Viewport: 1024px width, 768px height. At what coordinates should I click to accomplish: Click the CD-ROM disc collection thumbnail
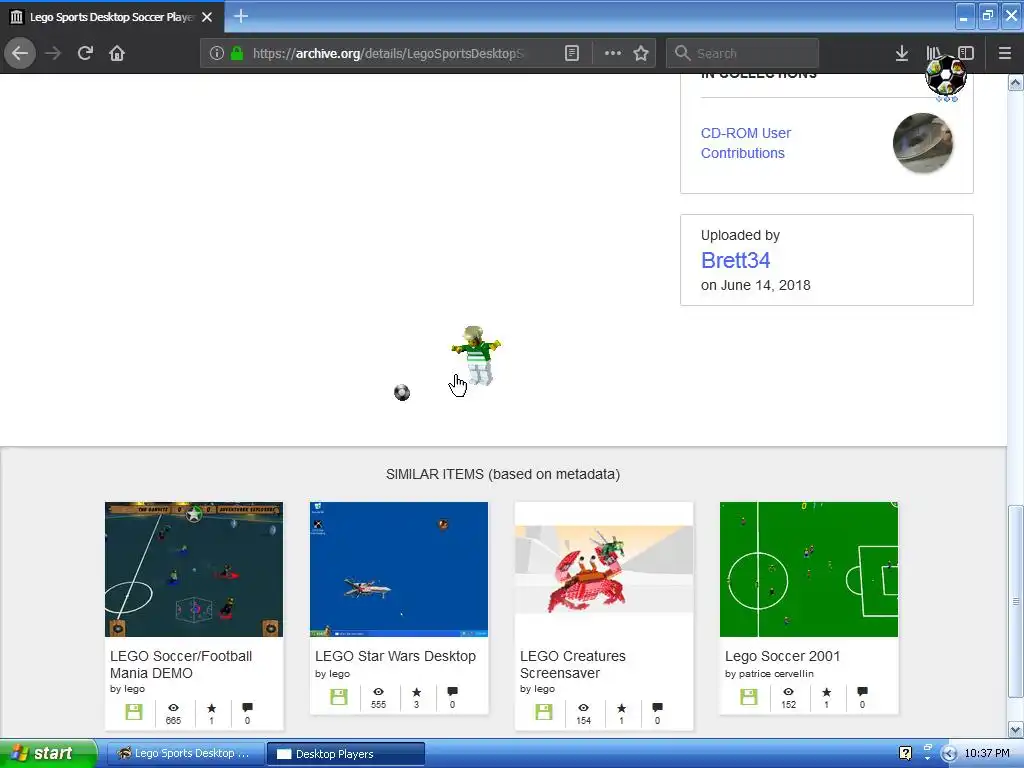(x=922, y=143)
